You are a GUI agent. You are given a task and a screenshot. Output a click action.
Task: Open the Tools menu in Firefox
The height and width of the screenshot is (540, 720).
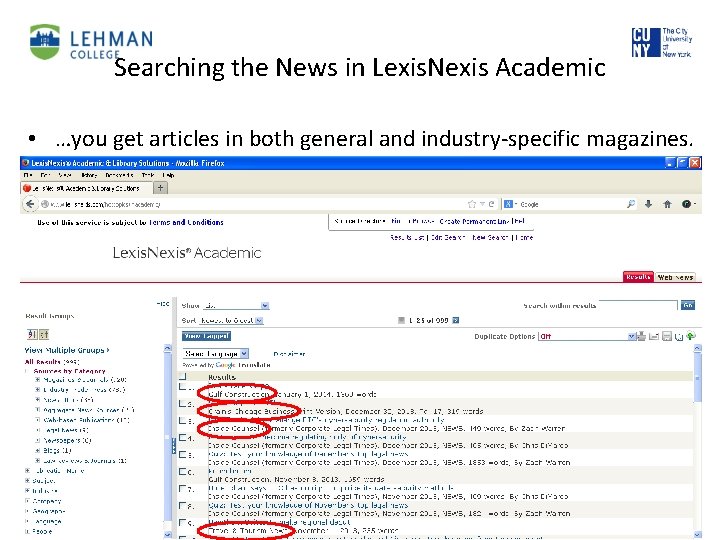[148, 175]
